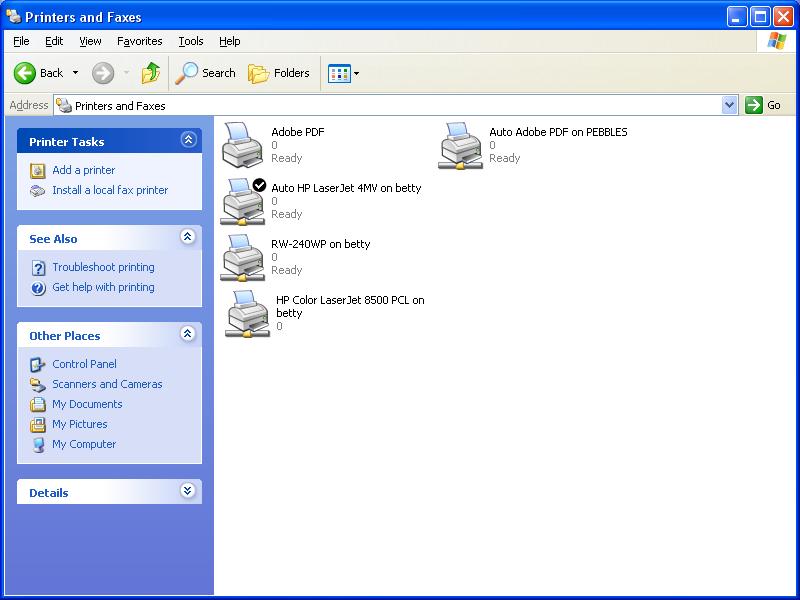
Task: Open the Tools menu
Action: click(x=191, y=41)
